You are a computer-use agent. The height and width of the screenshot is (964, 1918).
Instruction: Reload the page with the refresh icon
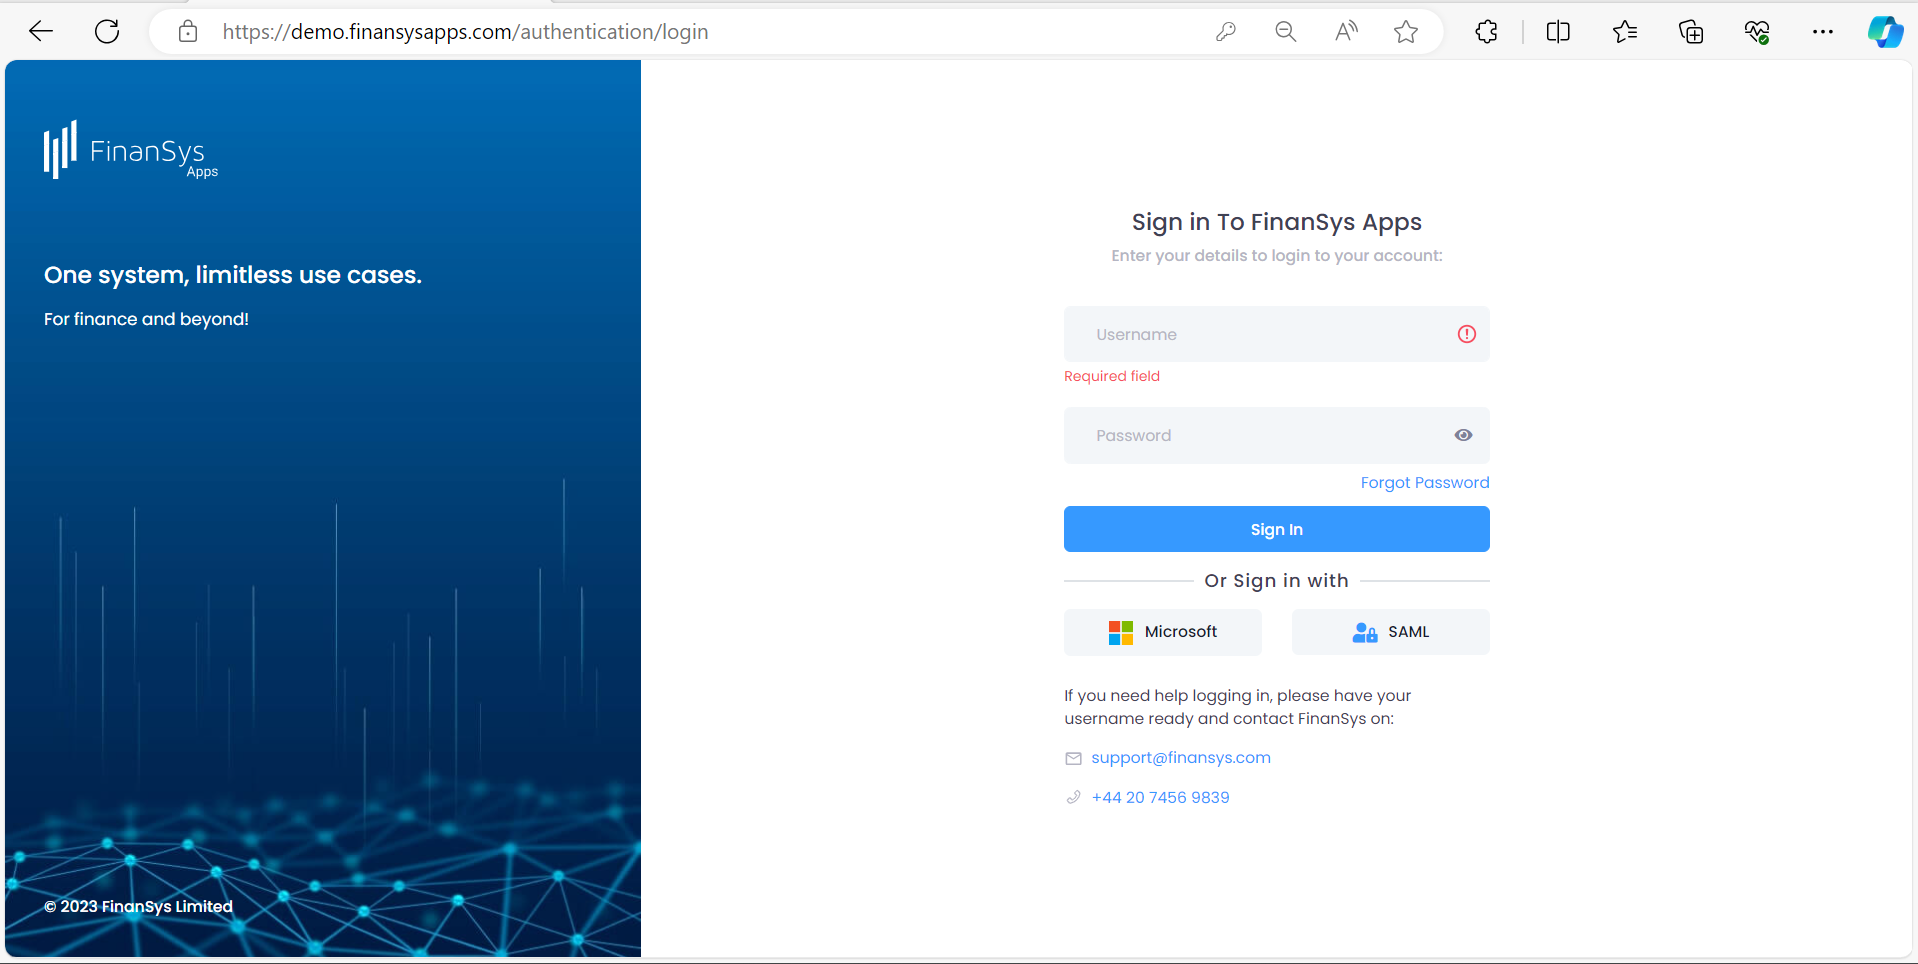click(107, 32)
